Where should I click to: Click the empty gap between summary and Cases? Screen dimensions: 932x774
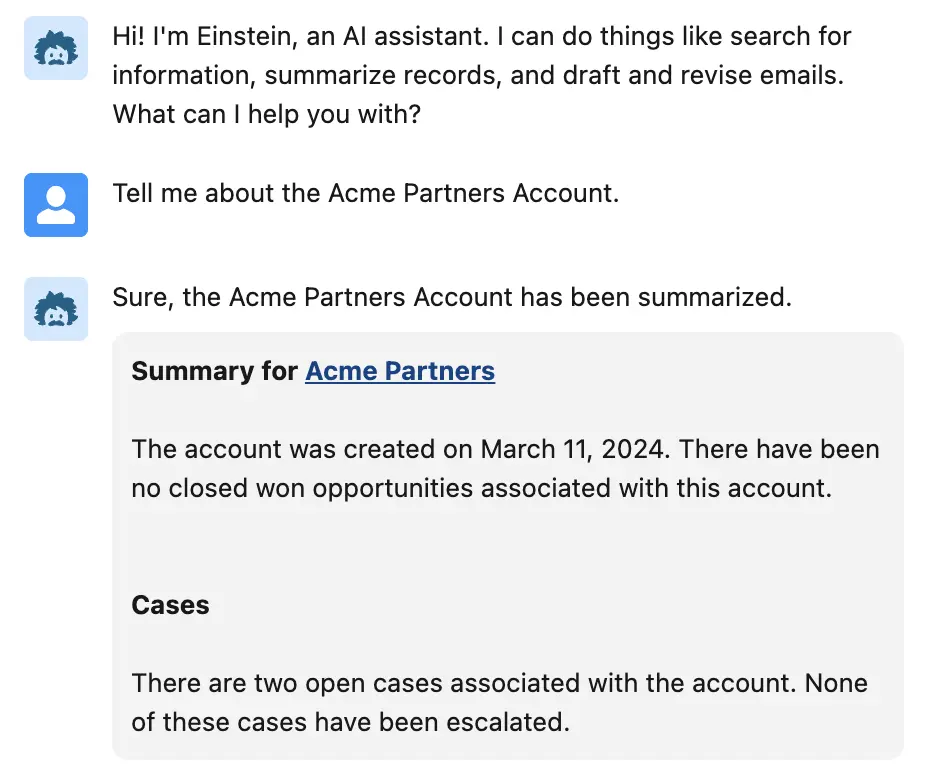point(506,548)
